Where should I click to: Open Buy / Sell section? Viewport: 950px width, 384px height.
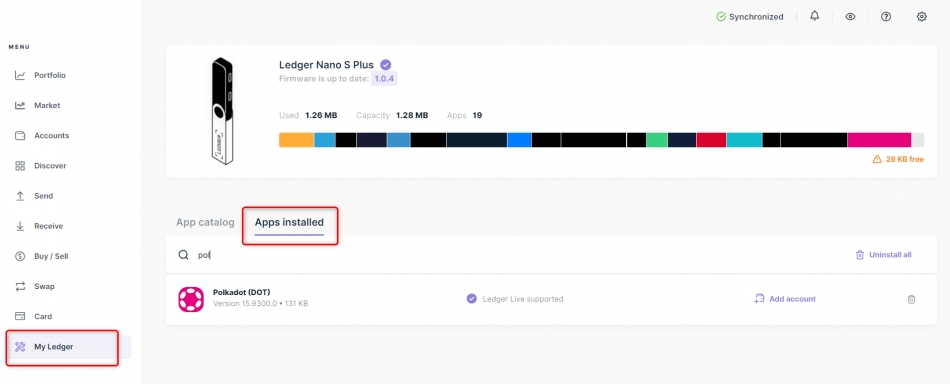pyautogui.click(x=51, y=256)
